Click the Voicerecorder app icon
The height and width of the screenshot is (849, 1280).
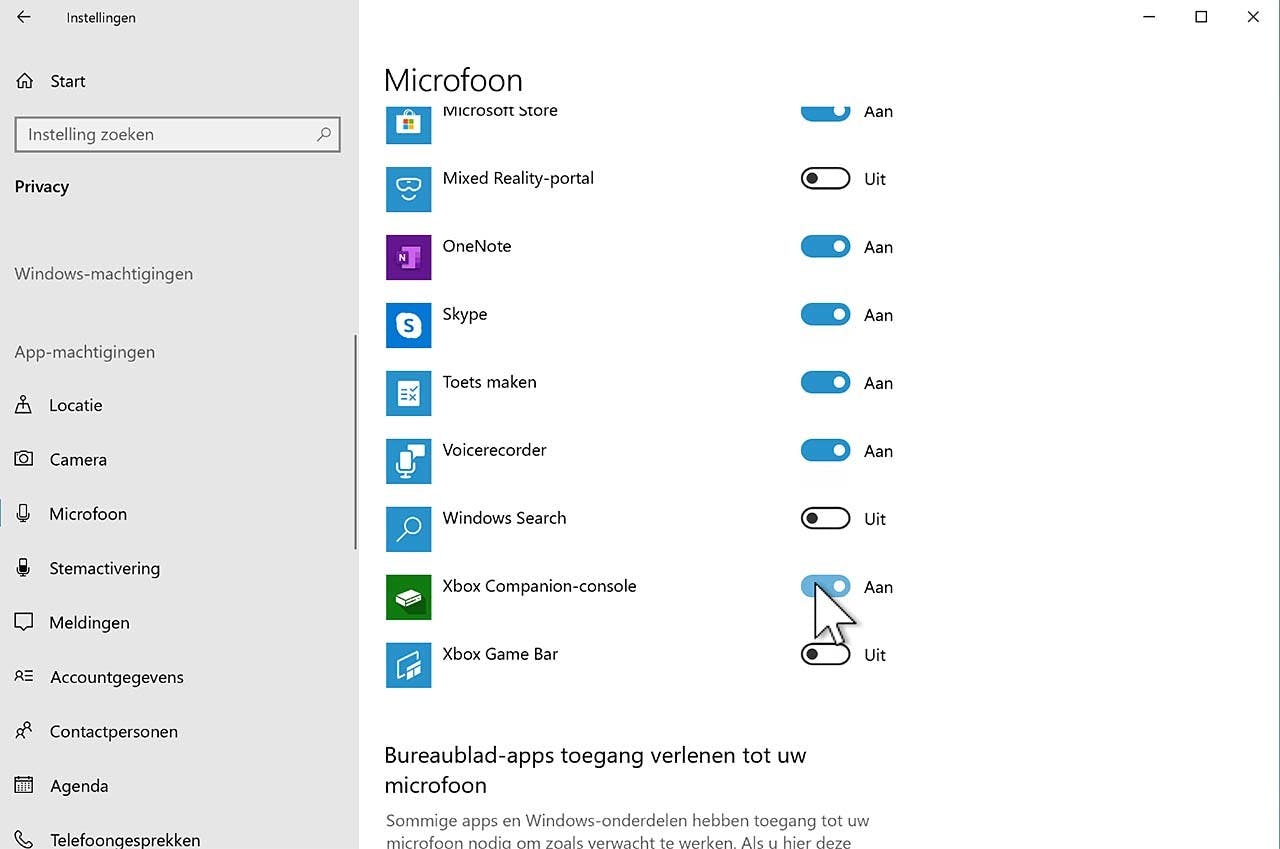408,461
